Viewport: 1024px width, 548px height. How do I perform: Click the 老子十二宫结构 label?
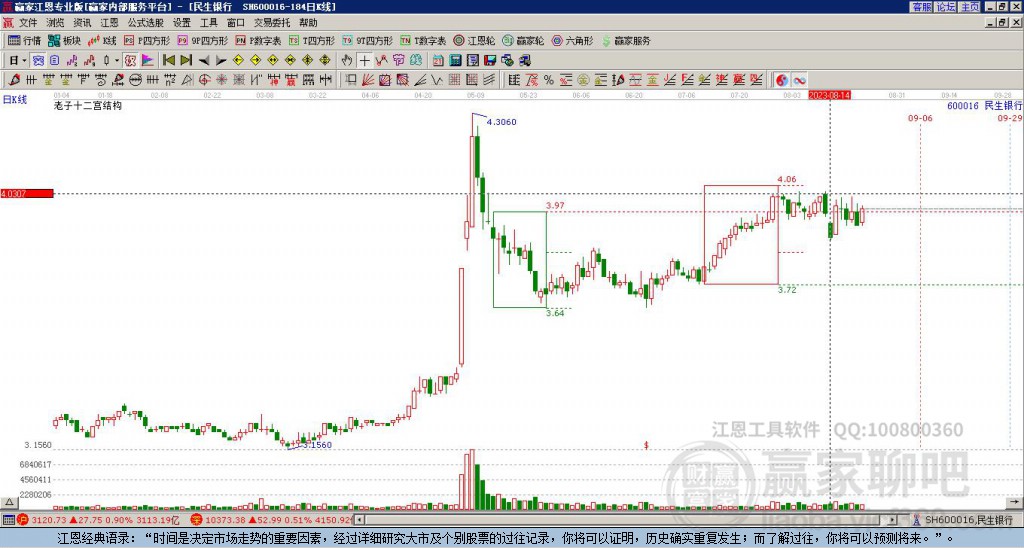point(88,105)
